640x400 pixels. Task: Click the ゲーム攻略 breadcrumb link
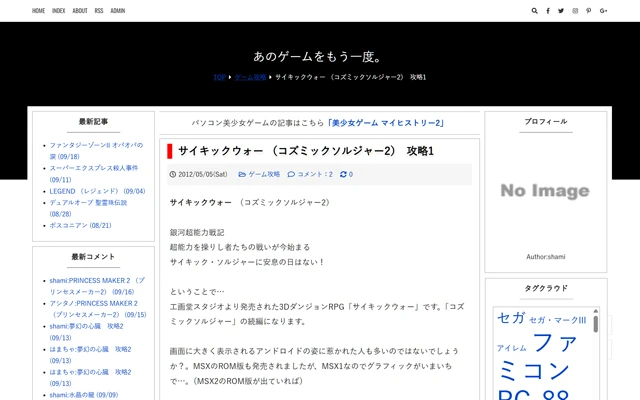(250, 77)
